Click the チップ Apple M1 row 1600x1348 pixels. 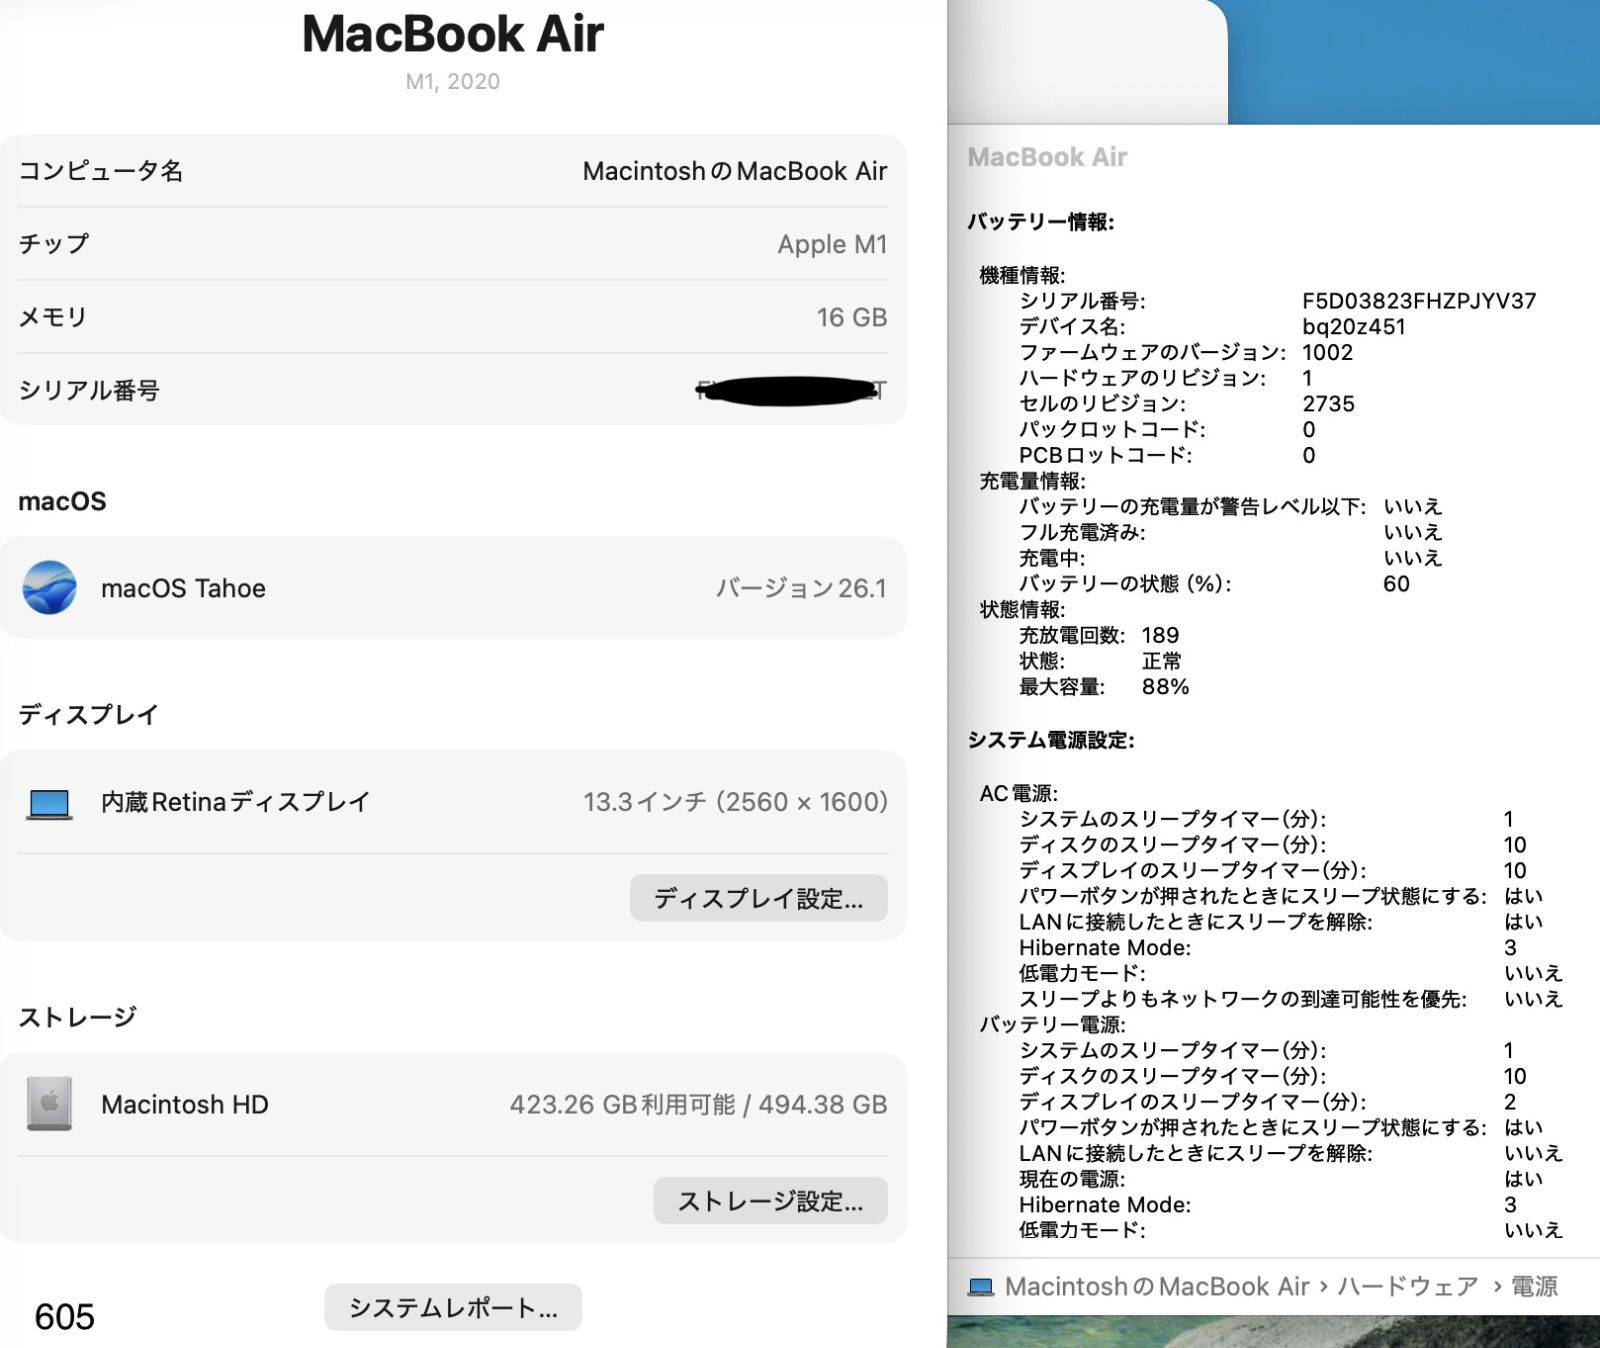[453, 245]
